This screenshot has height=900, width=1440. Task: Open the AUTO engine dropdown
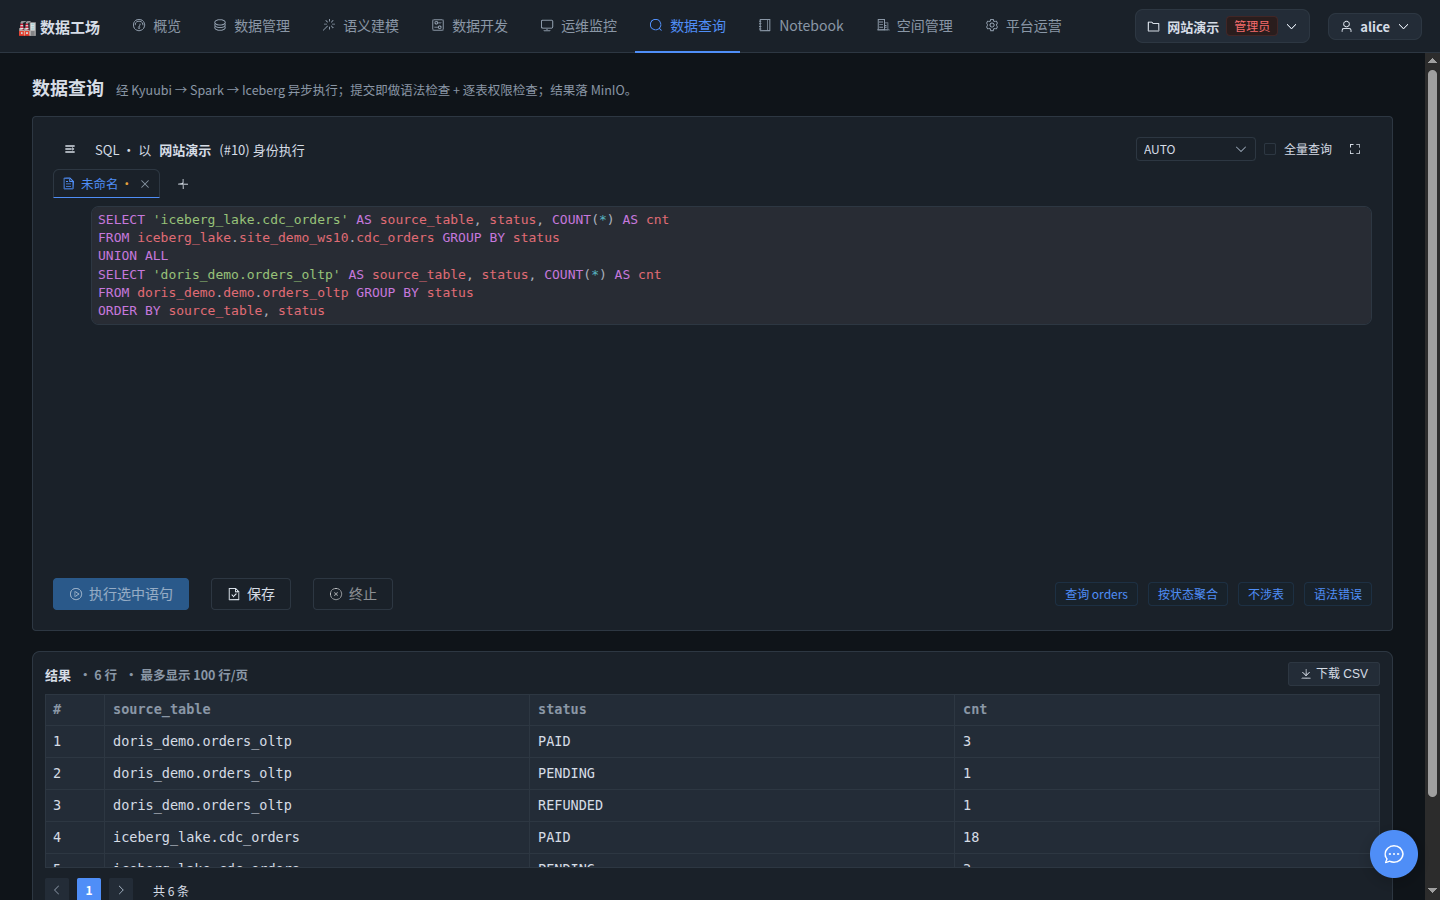pos(1195,149)
